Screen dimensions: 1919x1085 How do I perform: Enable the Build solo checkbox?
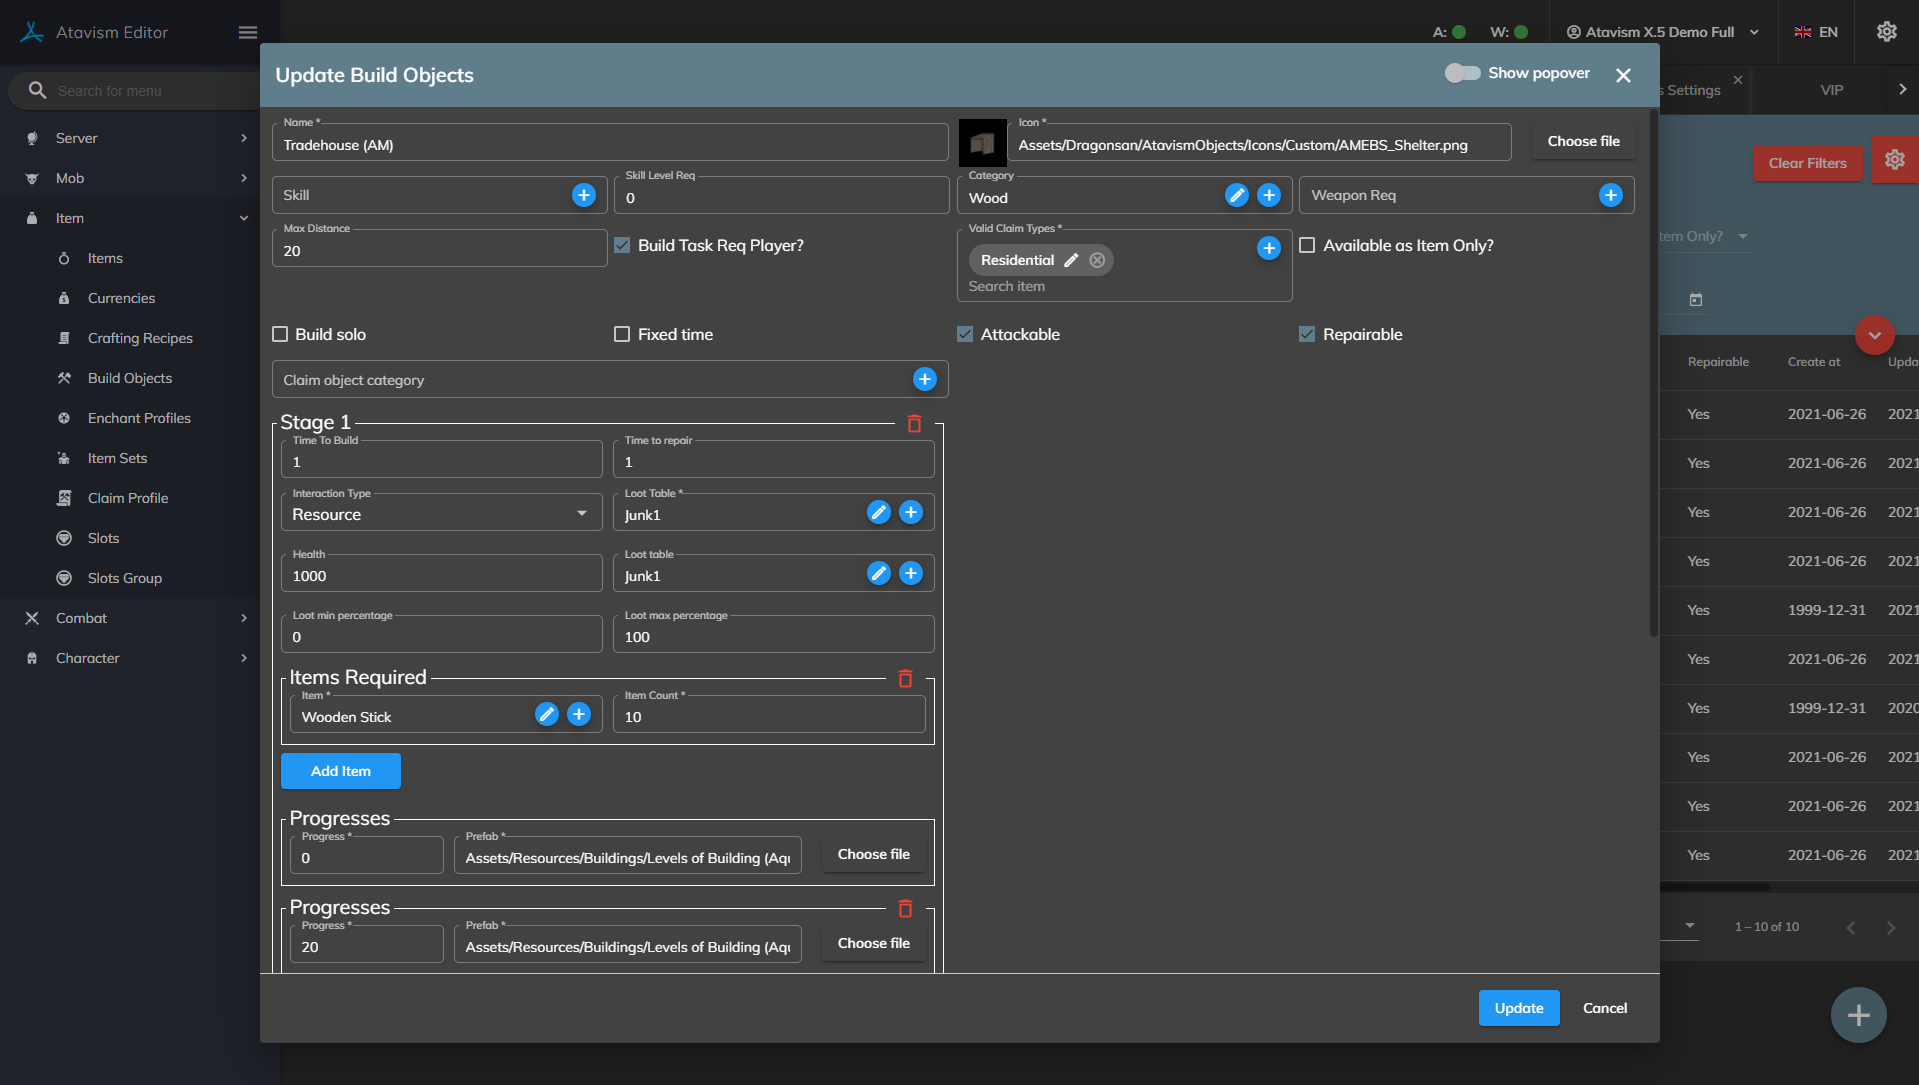coord(281,334)
